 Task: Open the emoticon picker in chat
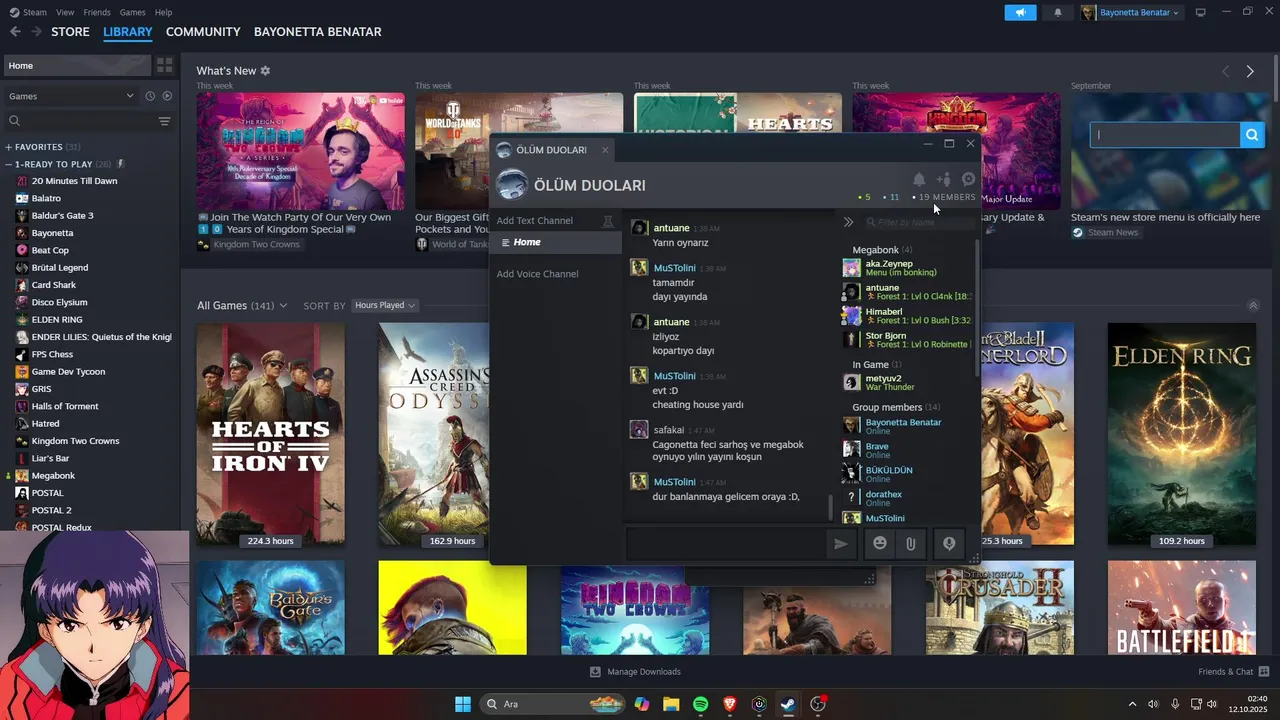point(880,543)
